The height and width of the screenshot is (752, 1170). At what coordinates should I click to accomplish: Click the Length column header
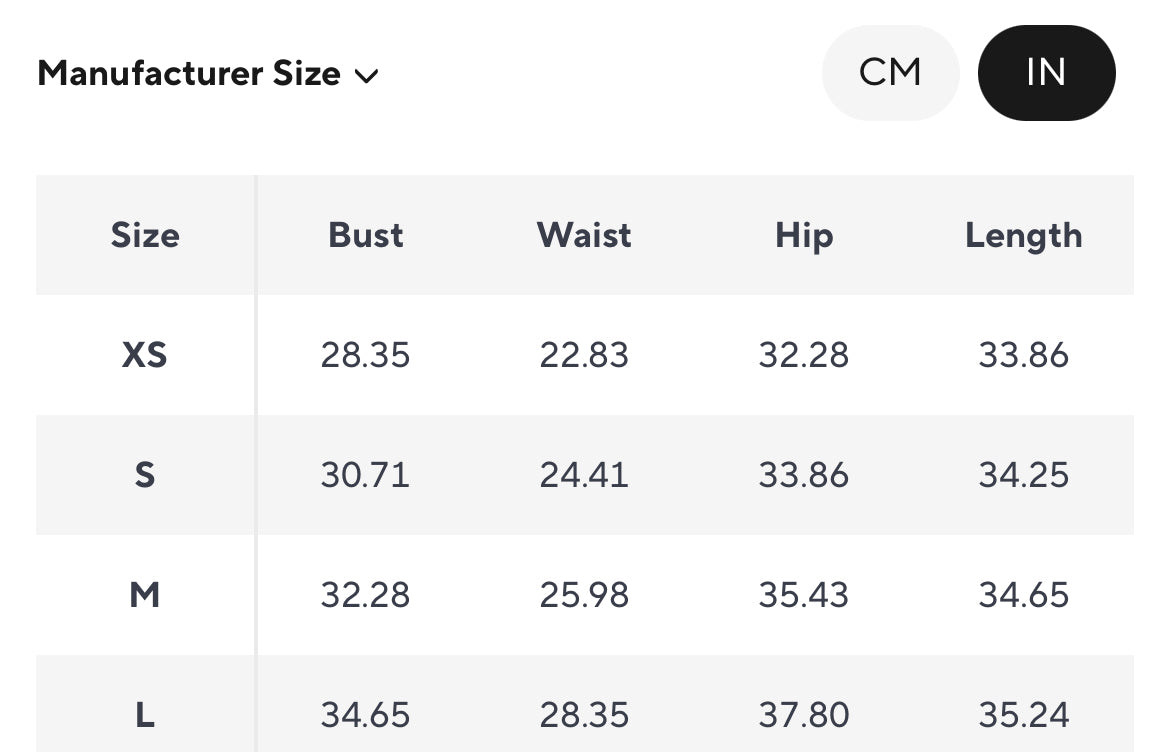(x=1023, y=235)
